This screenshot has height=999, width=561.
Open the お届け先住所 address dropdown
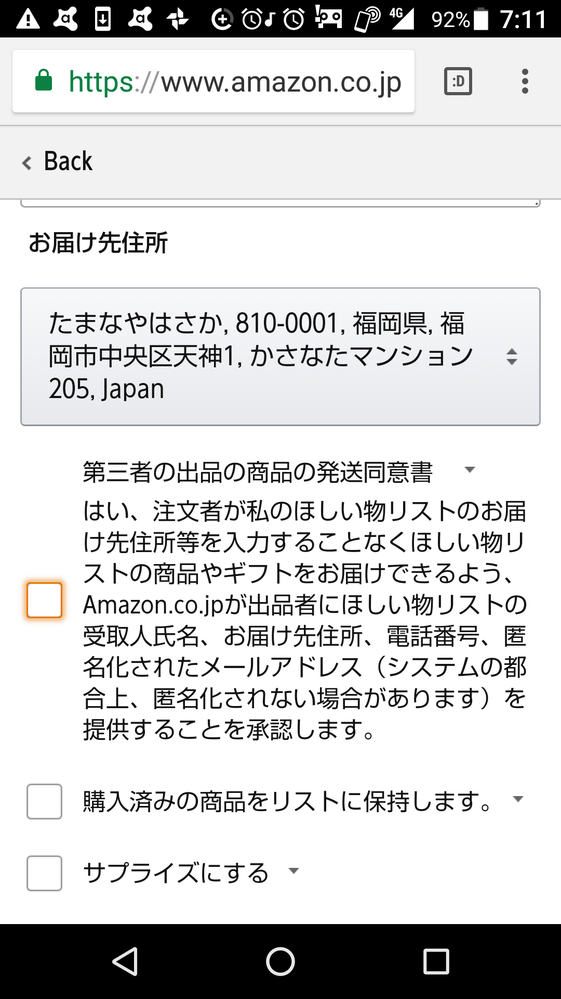point(280,357)
